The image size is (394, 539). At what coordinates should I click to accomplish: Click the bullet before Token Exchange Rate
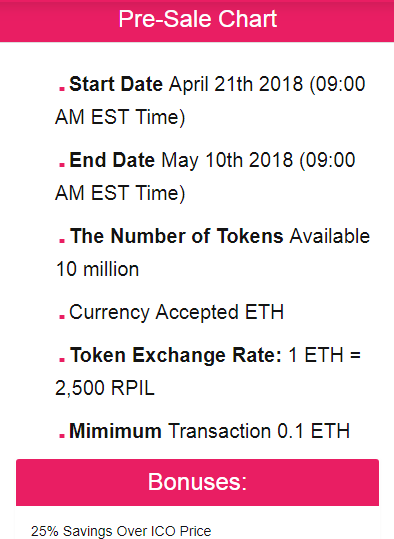62,359
